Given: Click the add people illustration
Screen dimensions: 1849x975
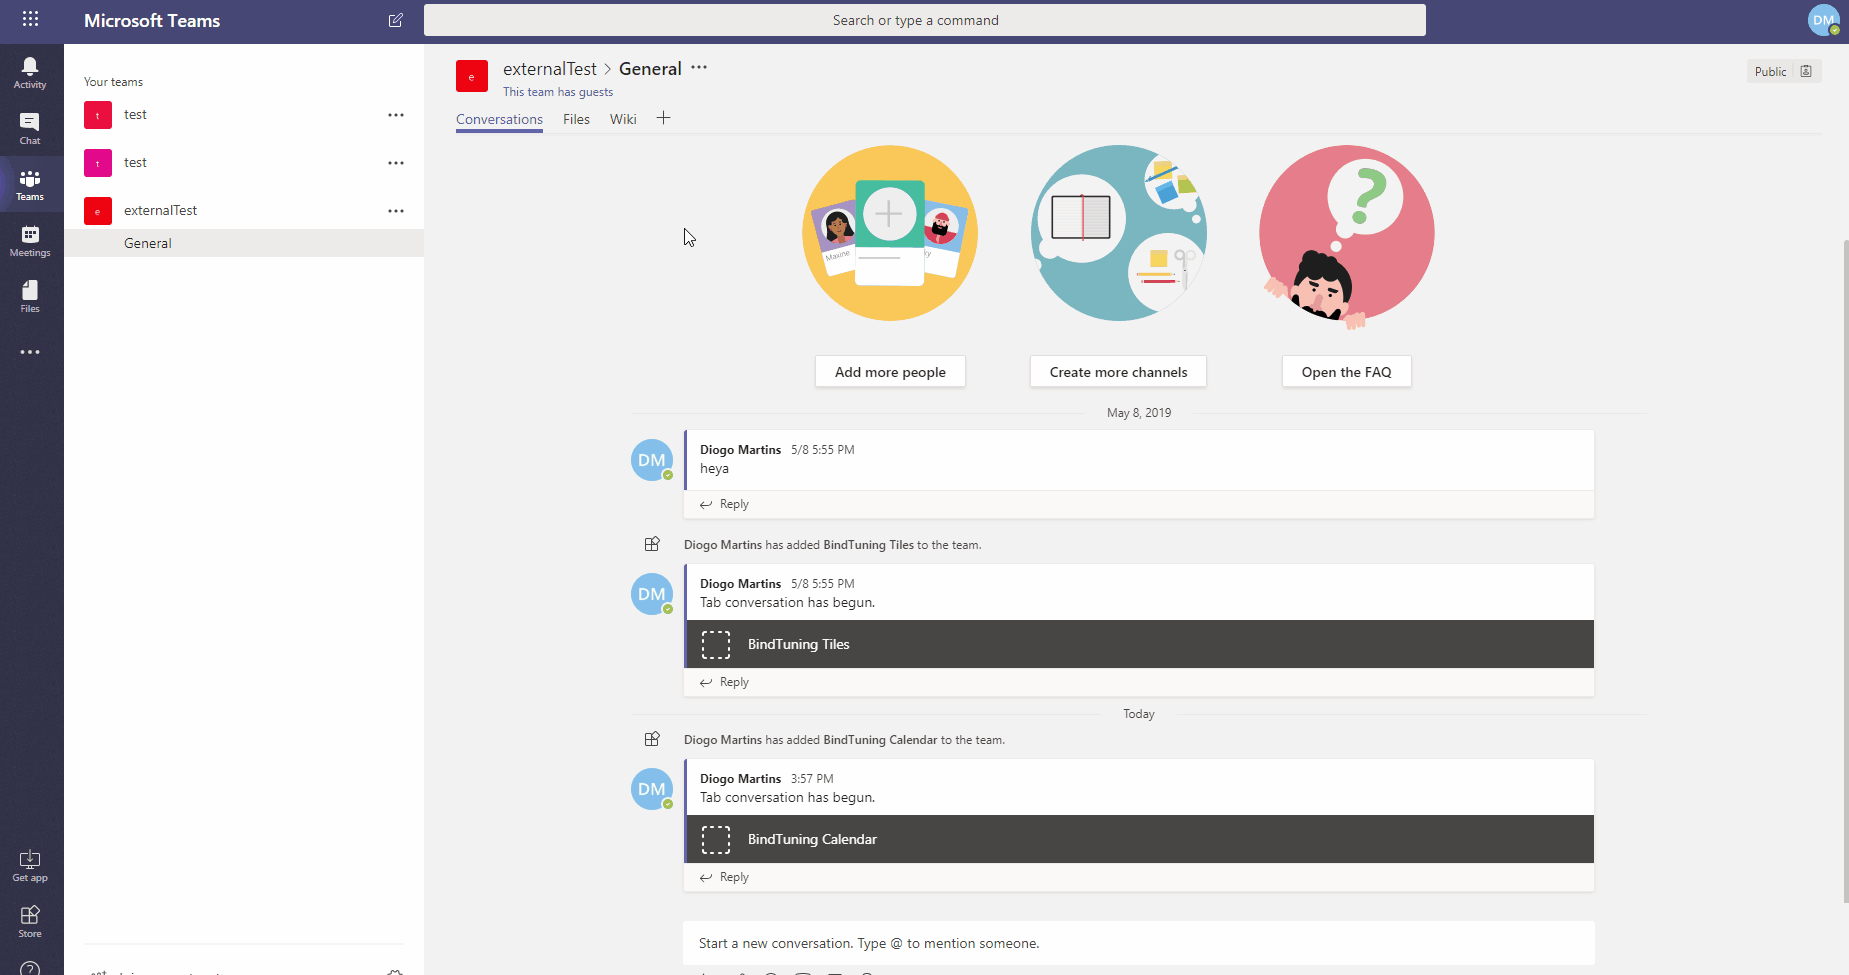Looking at the screenshot, I should point(890,233).
